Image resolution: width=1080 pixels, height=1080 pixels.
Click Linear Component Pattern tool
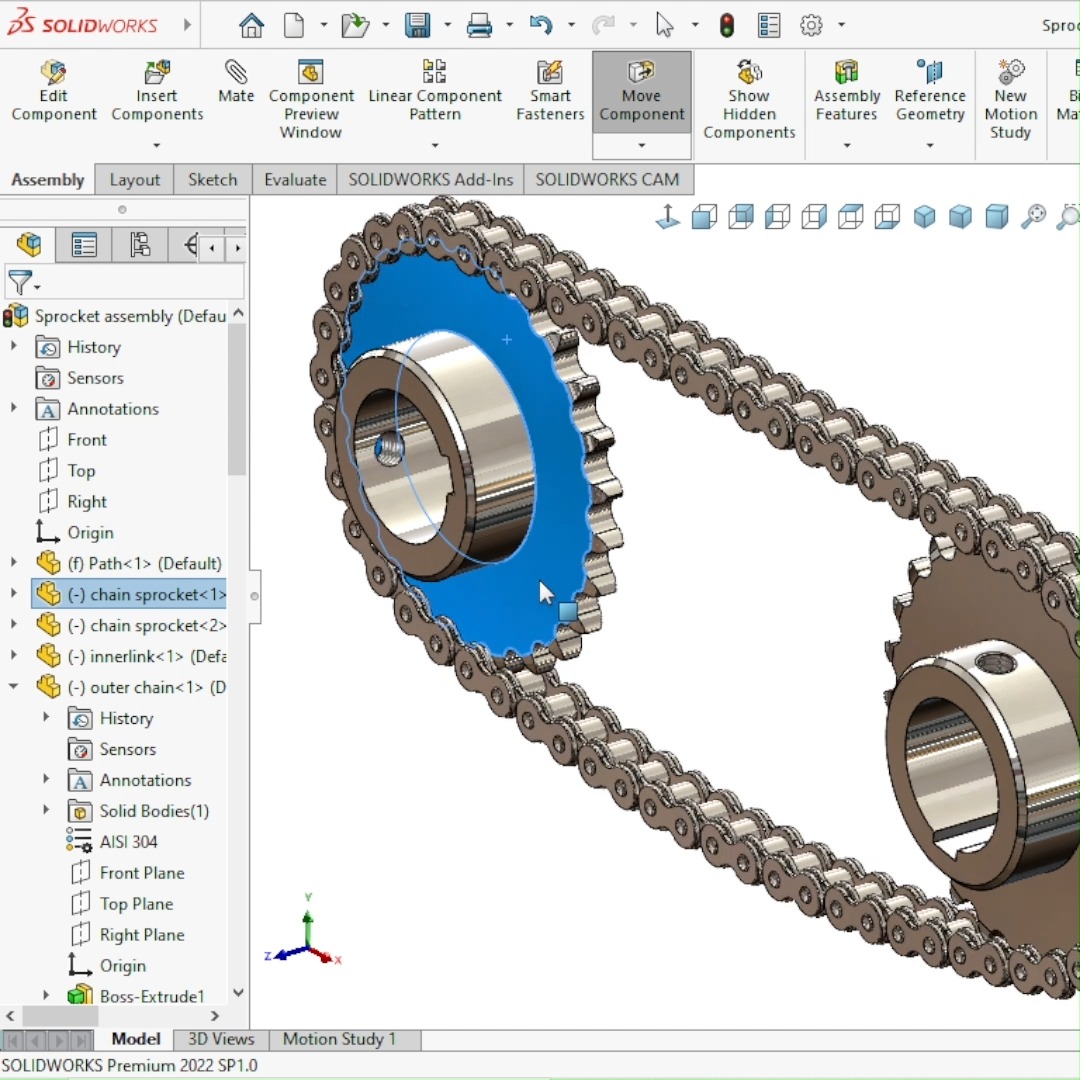click(435, 90)
